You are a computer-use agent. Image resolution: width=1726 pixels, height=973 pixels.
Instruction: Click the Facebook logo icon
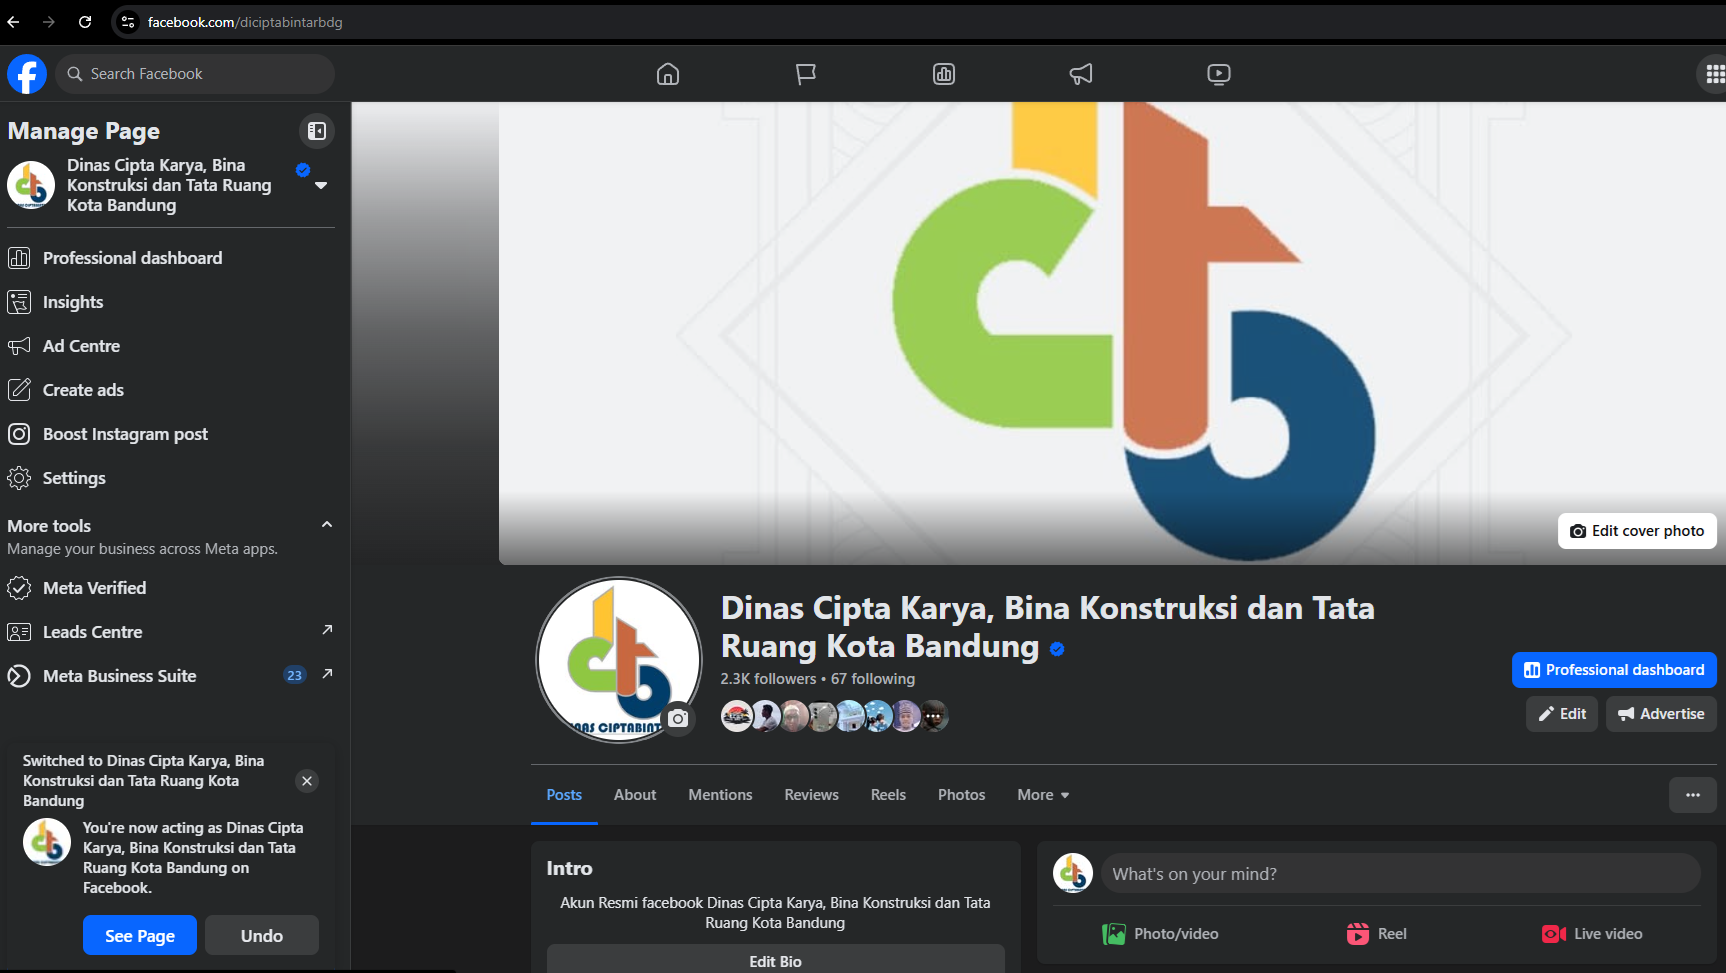click(27, 74)
